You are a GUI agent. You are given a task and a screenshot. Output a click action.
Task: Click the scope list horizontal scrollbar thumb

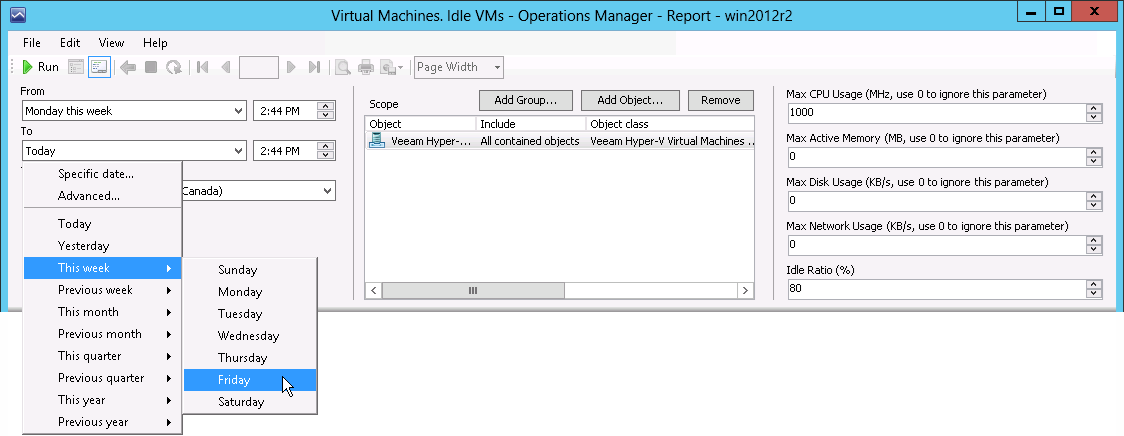[472, 290]
